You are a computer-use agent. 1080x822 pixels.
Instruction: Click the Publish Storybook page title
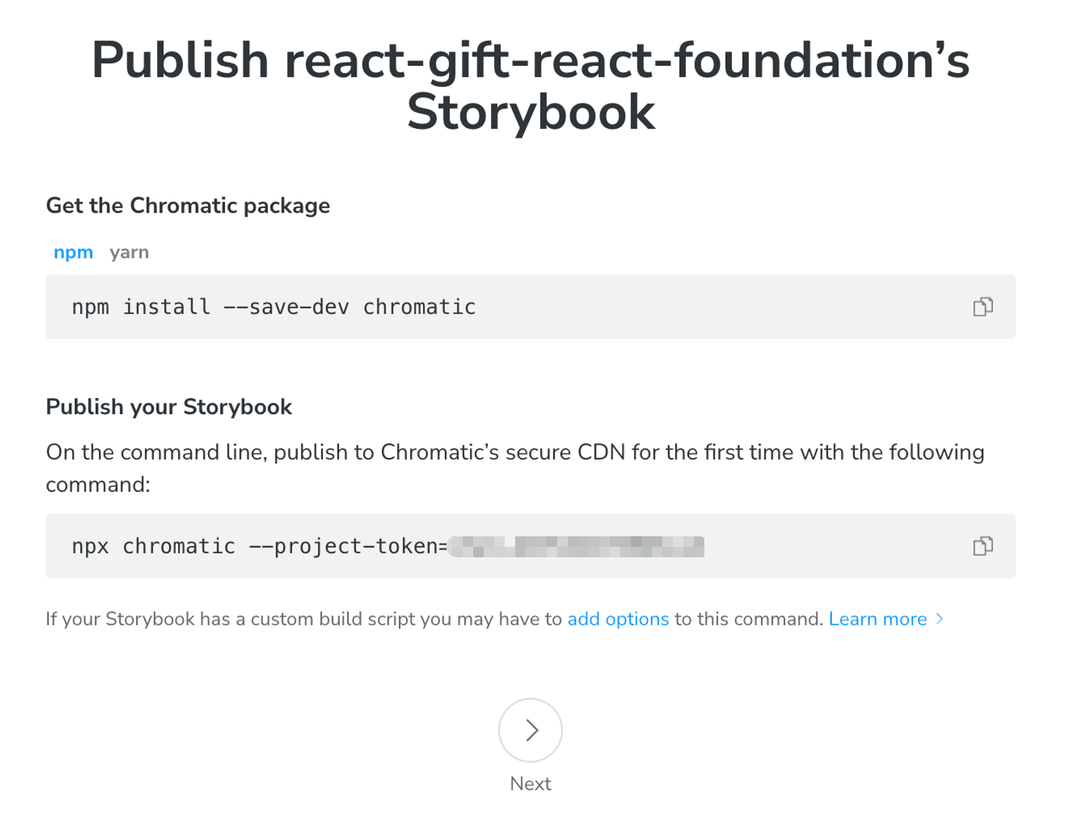click(530, 85)
